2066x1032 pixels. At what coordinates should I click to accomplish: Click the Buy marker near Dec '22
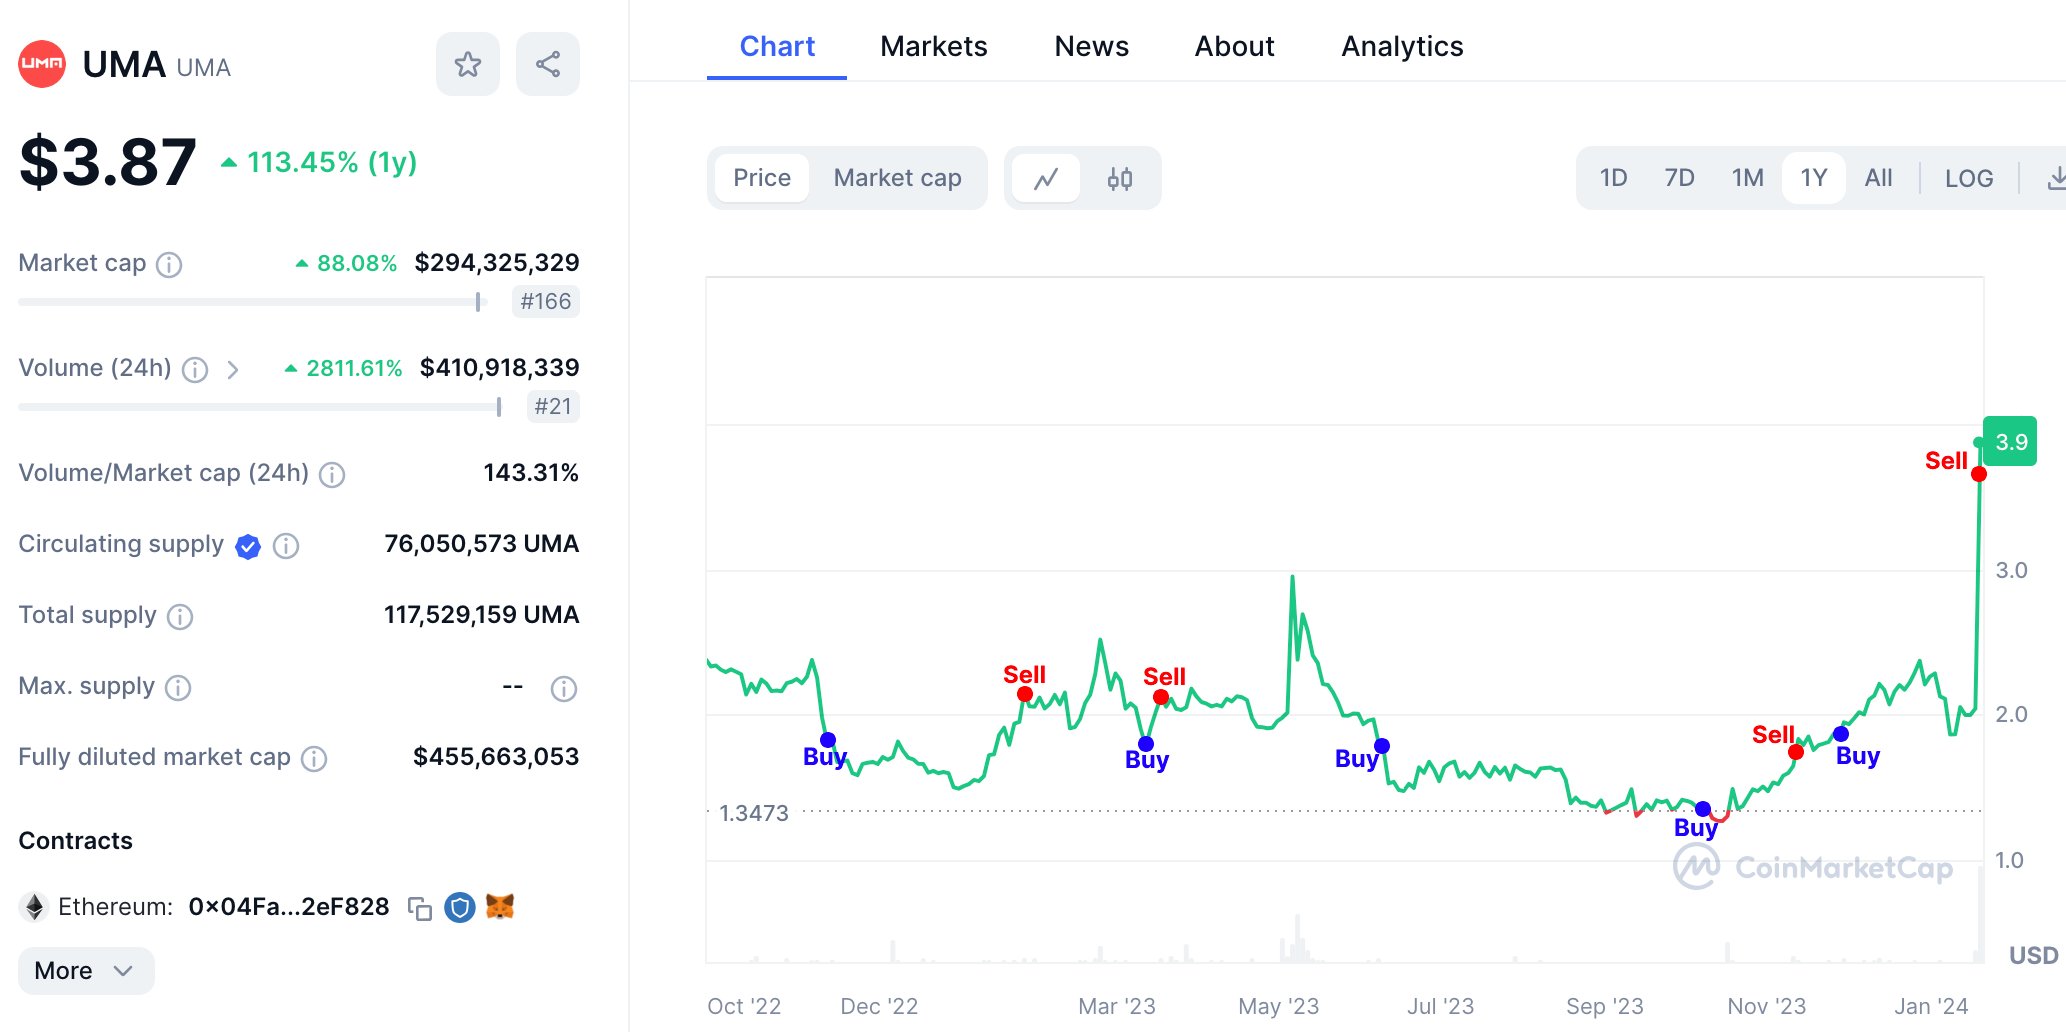coord(828,740)
